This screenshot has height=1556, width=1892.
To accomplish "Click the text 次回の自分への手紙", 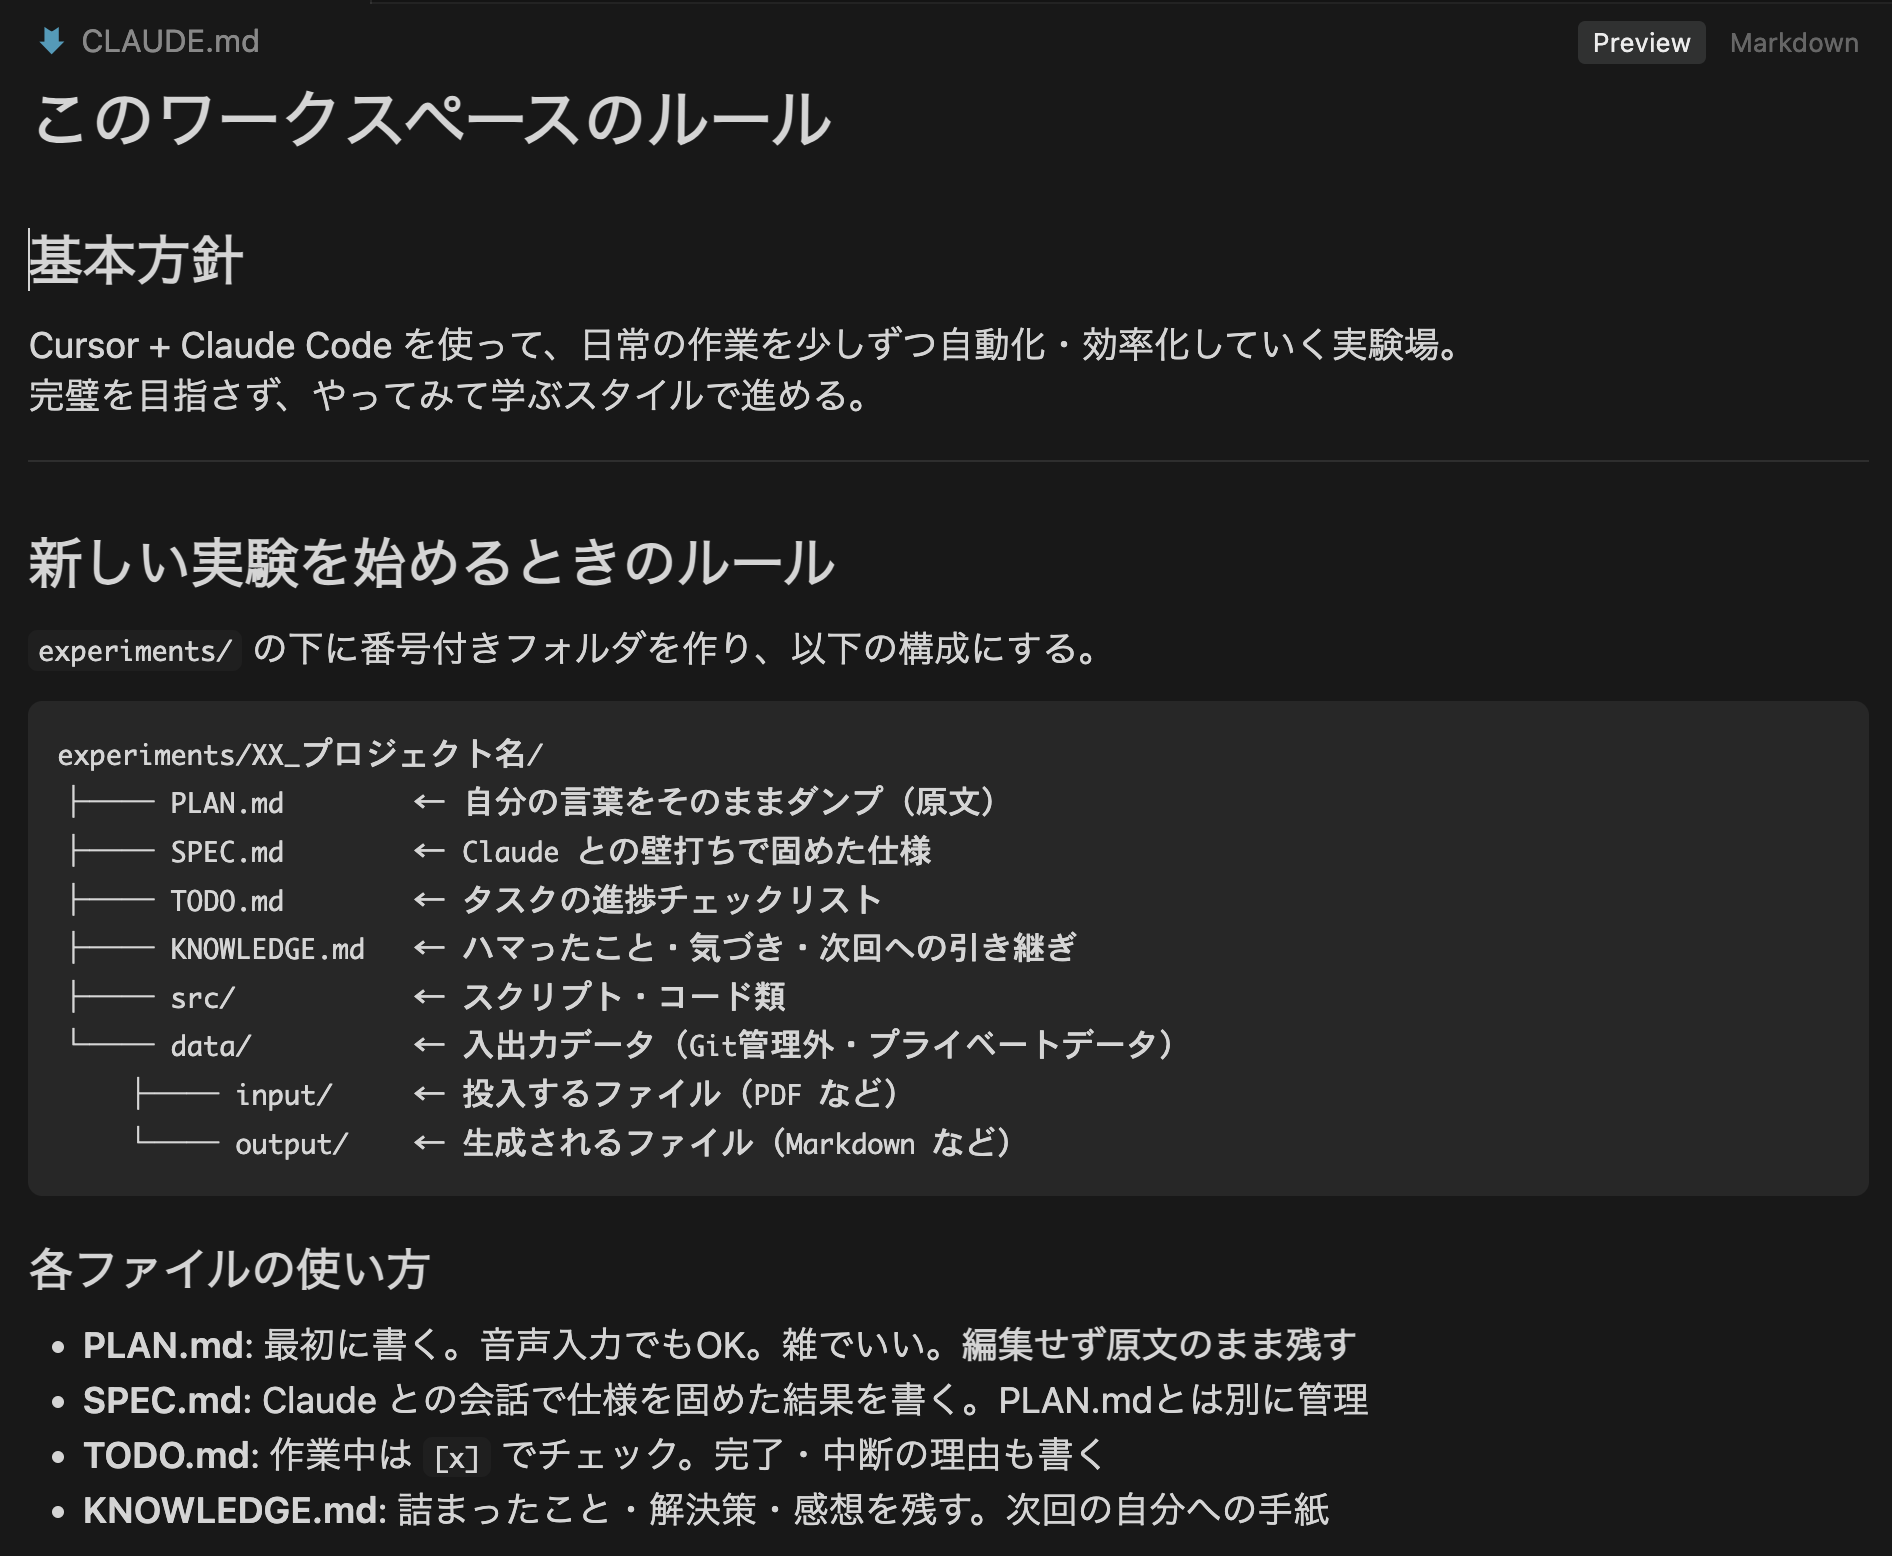I will pos(1167,1510).
